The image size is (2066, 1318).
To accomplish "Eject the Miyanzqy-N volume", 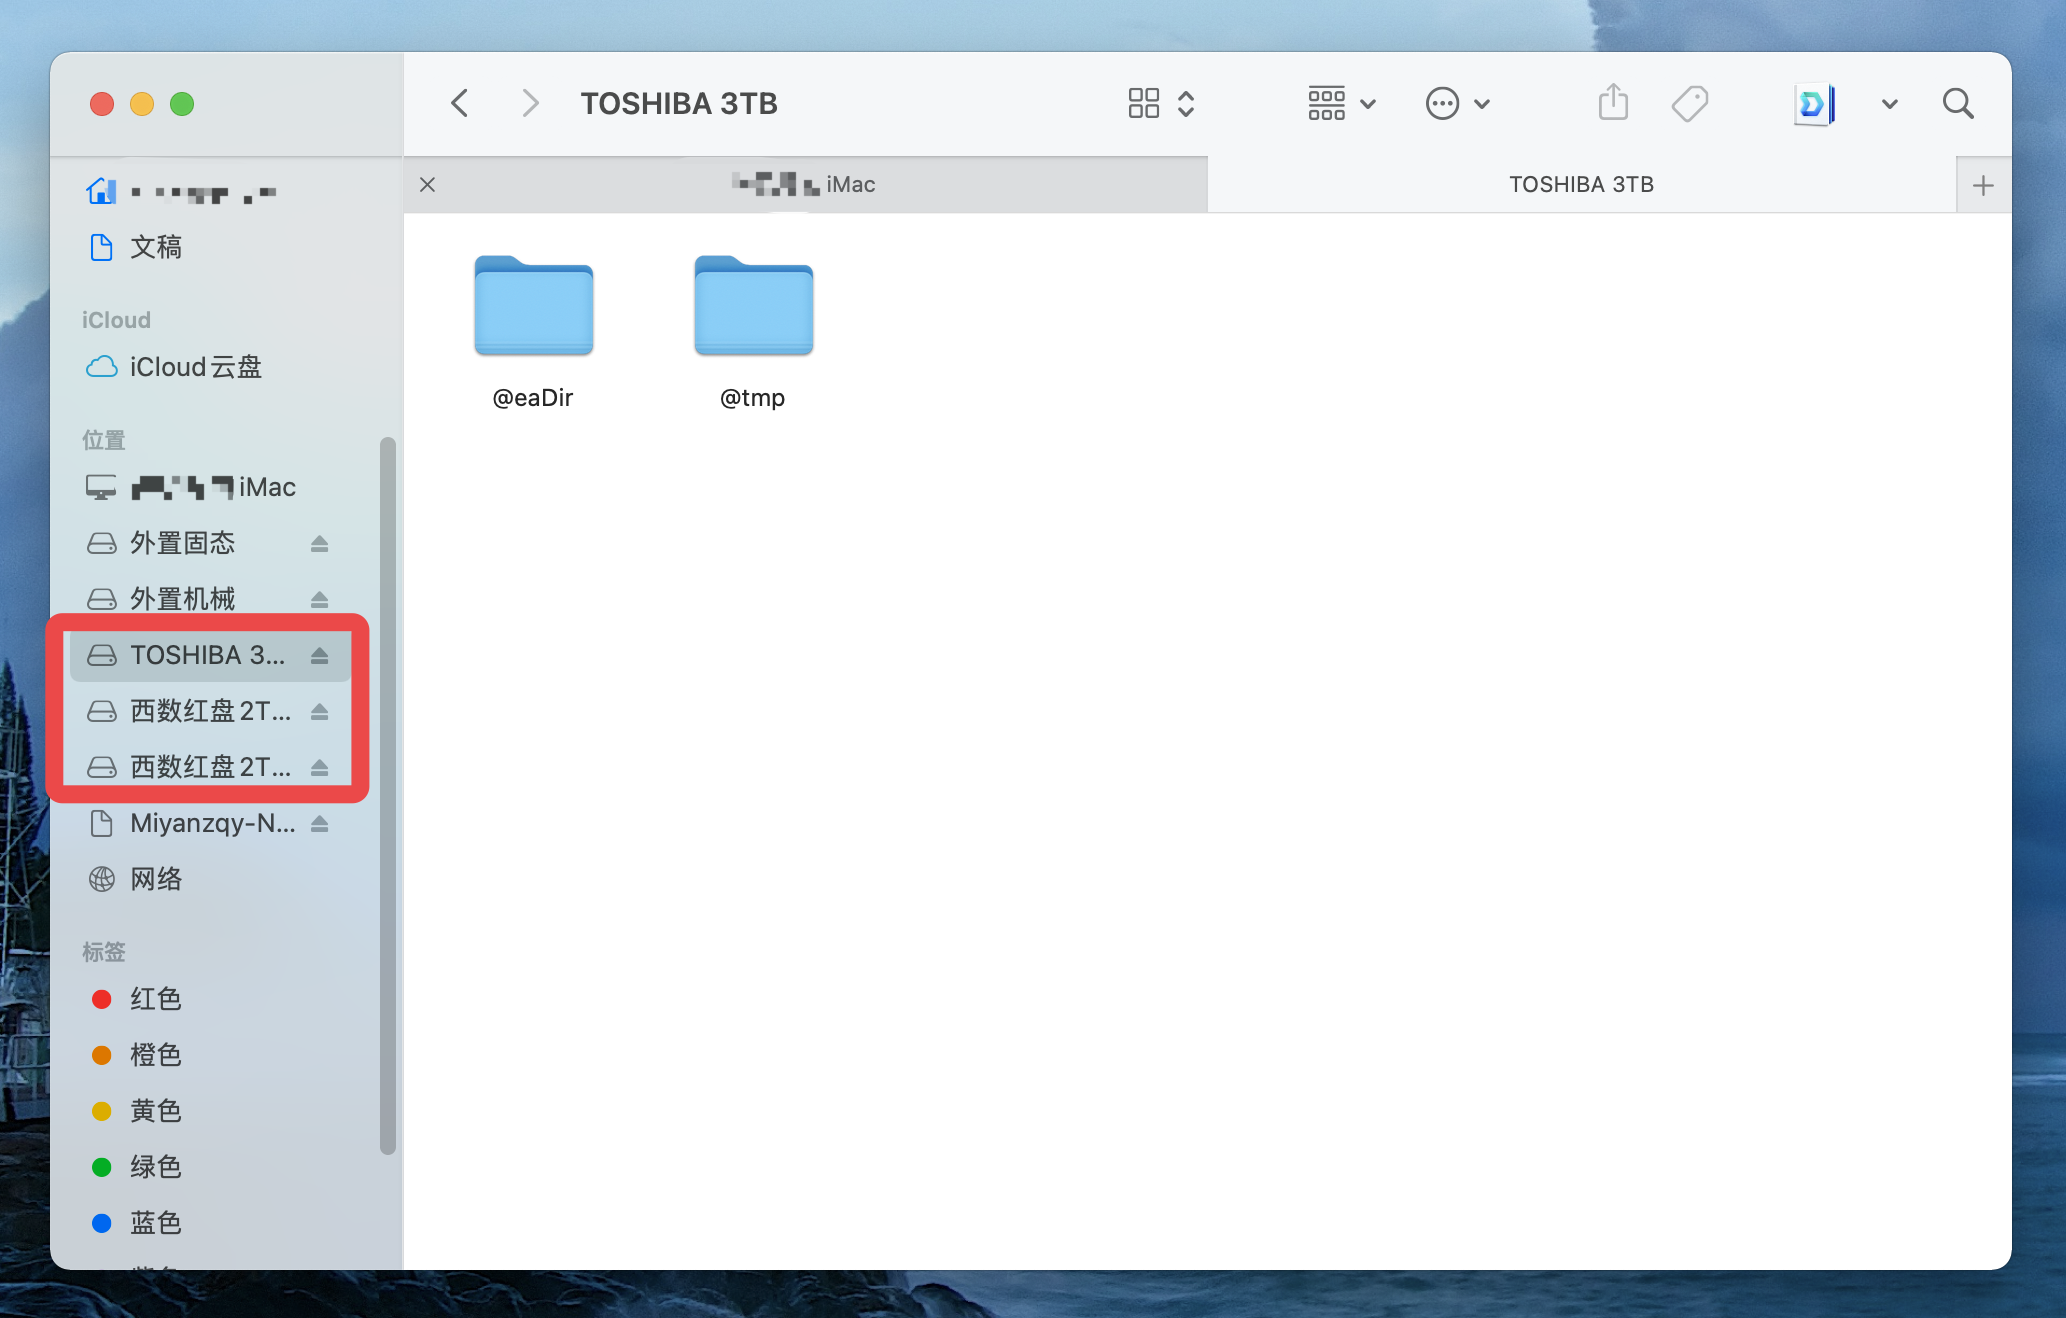I will [319, 823].
